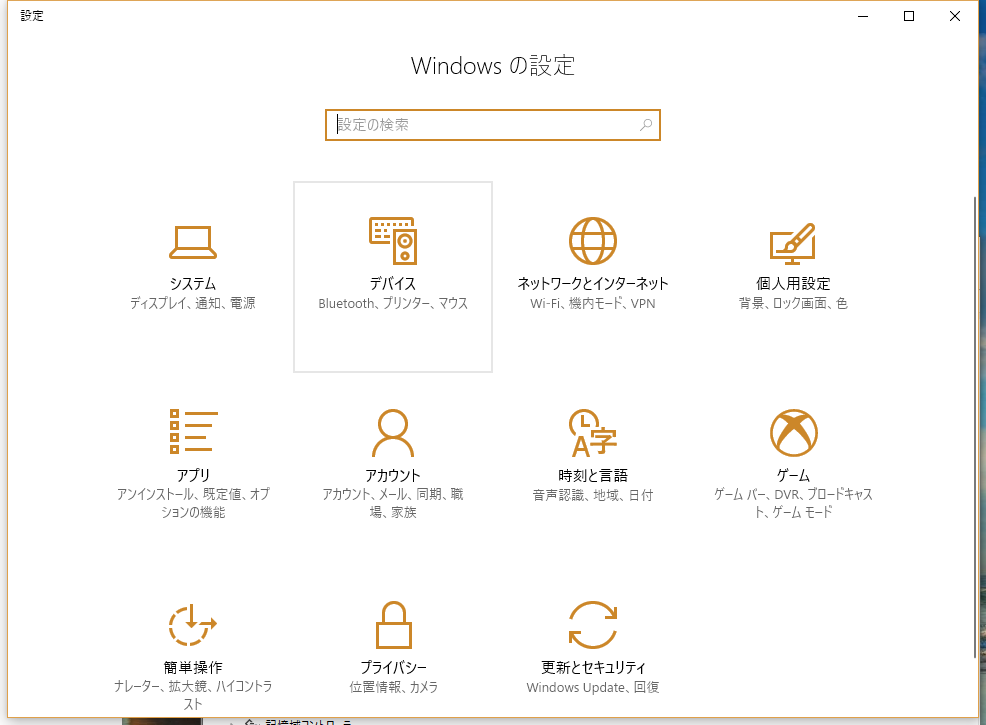The image size is (986, 725).
Task: Select the アプリ title
Action: click(x=193, y=475)
